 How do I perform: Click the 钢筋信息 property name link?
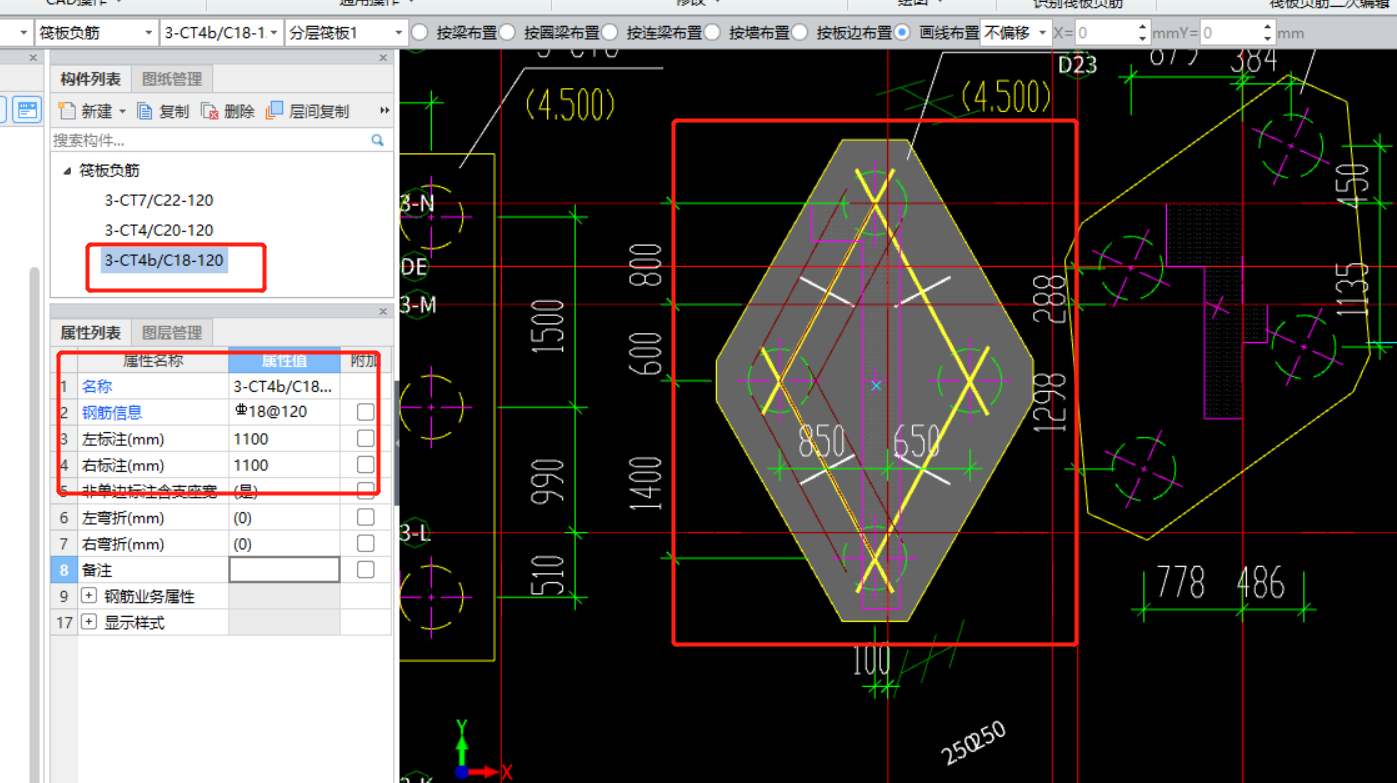[112, 412]
